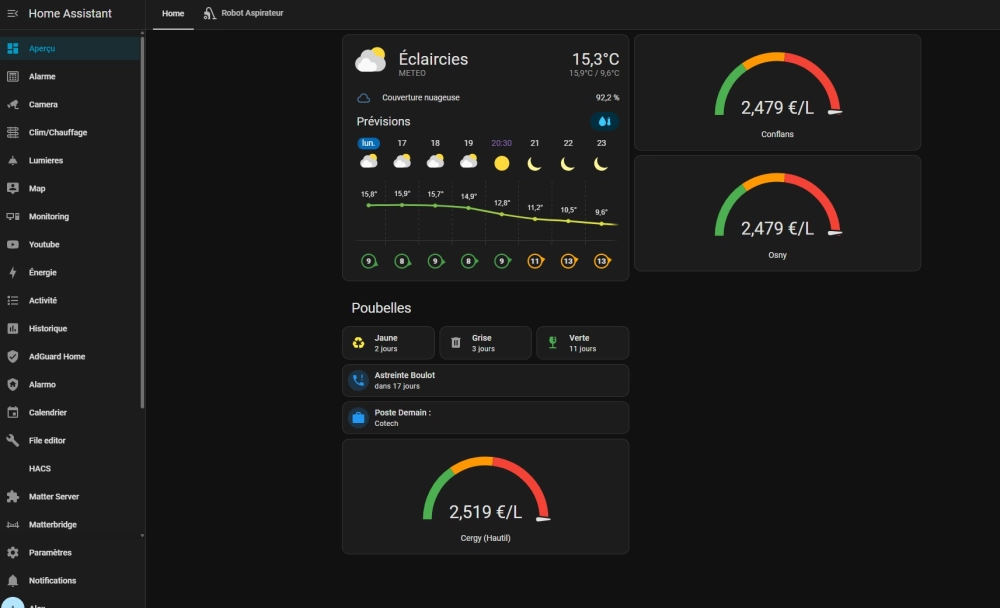Collapse the sidebar with hamburger icon
This screenshot has height=608, width=1000.
click(x=12, y=13)
